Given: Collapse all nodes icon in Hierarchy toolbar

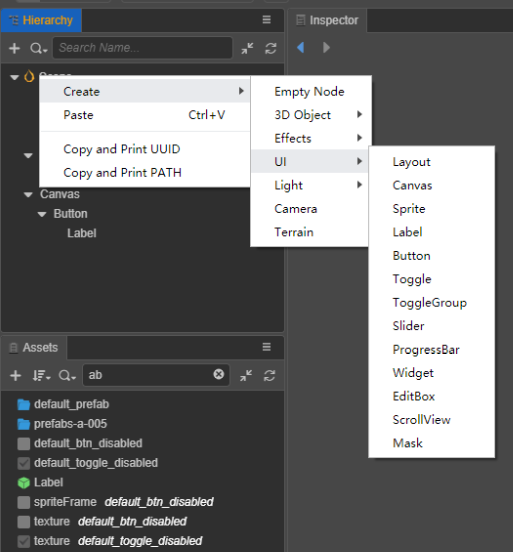Looking at the screenshot, I should pos(247,48).
